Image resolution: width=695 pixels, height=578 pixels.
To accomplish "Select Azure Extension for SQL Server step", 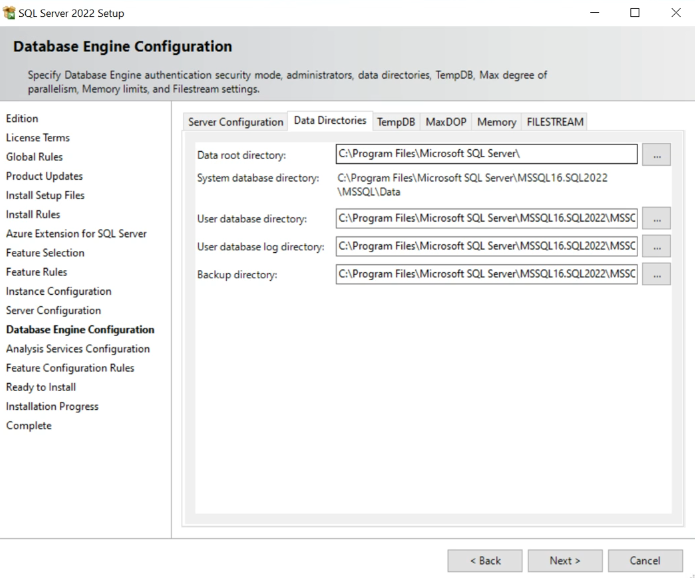I will pyautogui.click(x=76, y=234).
